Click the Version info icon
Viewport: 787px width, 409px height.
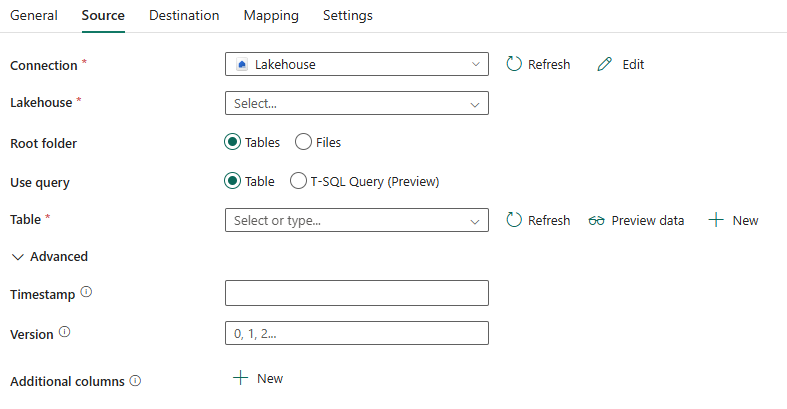65,333
